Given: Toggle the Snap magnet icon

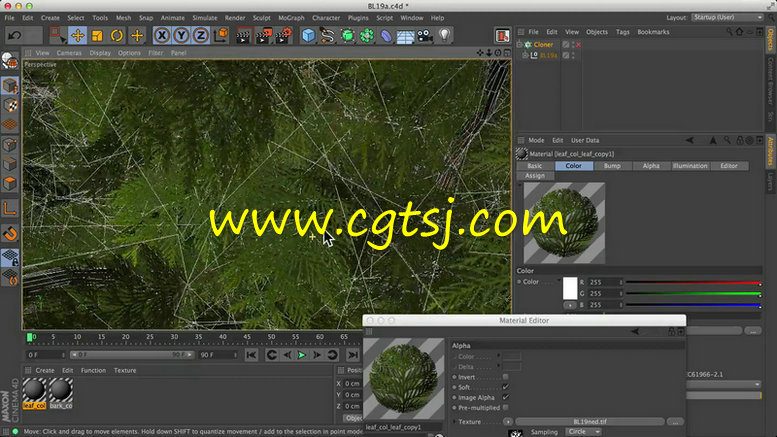Looking at the screenshot, I should point(9,233).
